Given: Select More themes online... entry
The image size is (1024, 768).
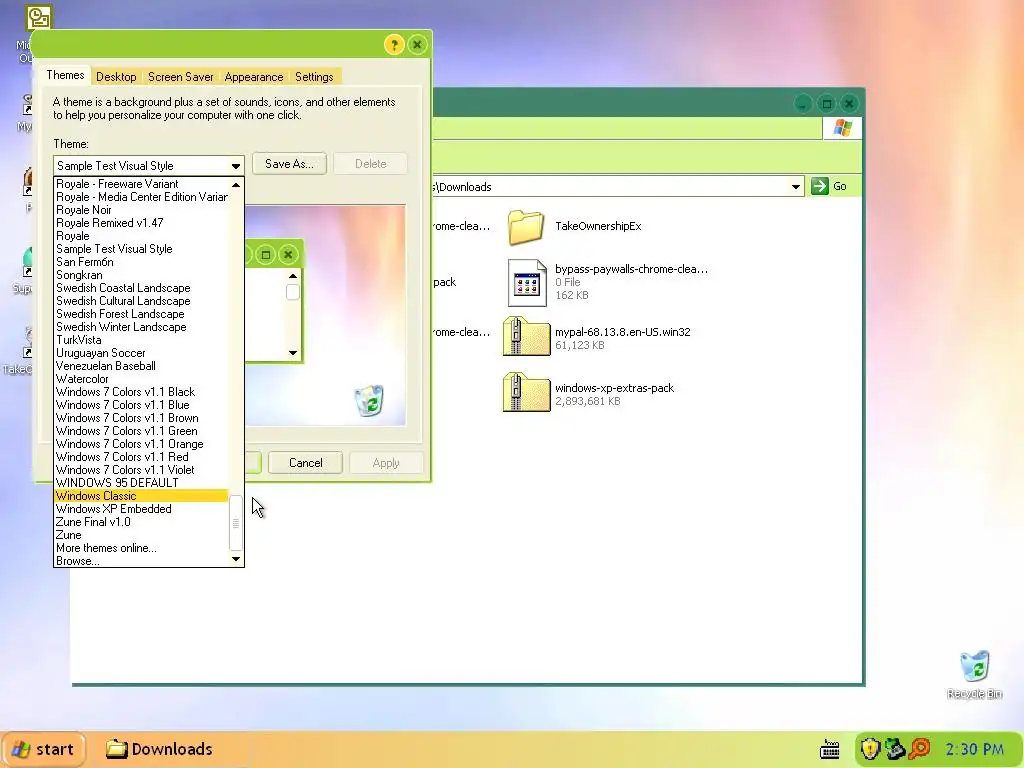Looking at the screenshot, I should tap(141, 548).
